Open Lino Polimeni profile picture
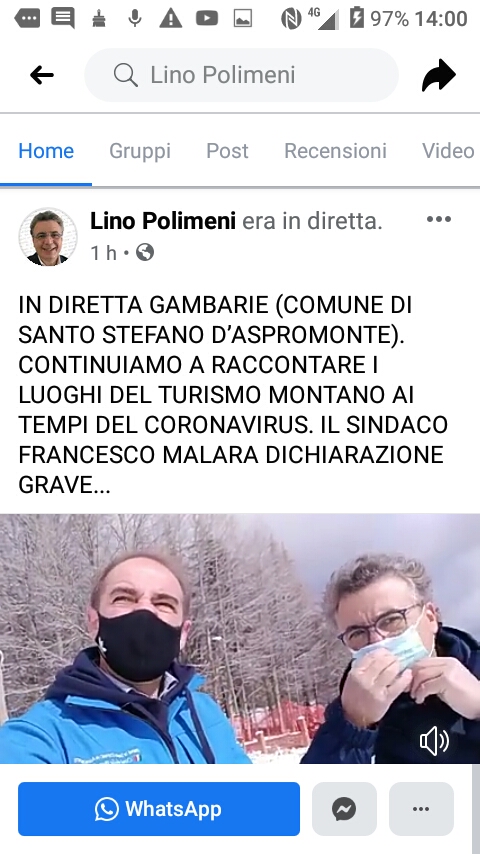 tap(48, 236)
